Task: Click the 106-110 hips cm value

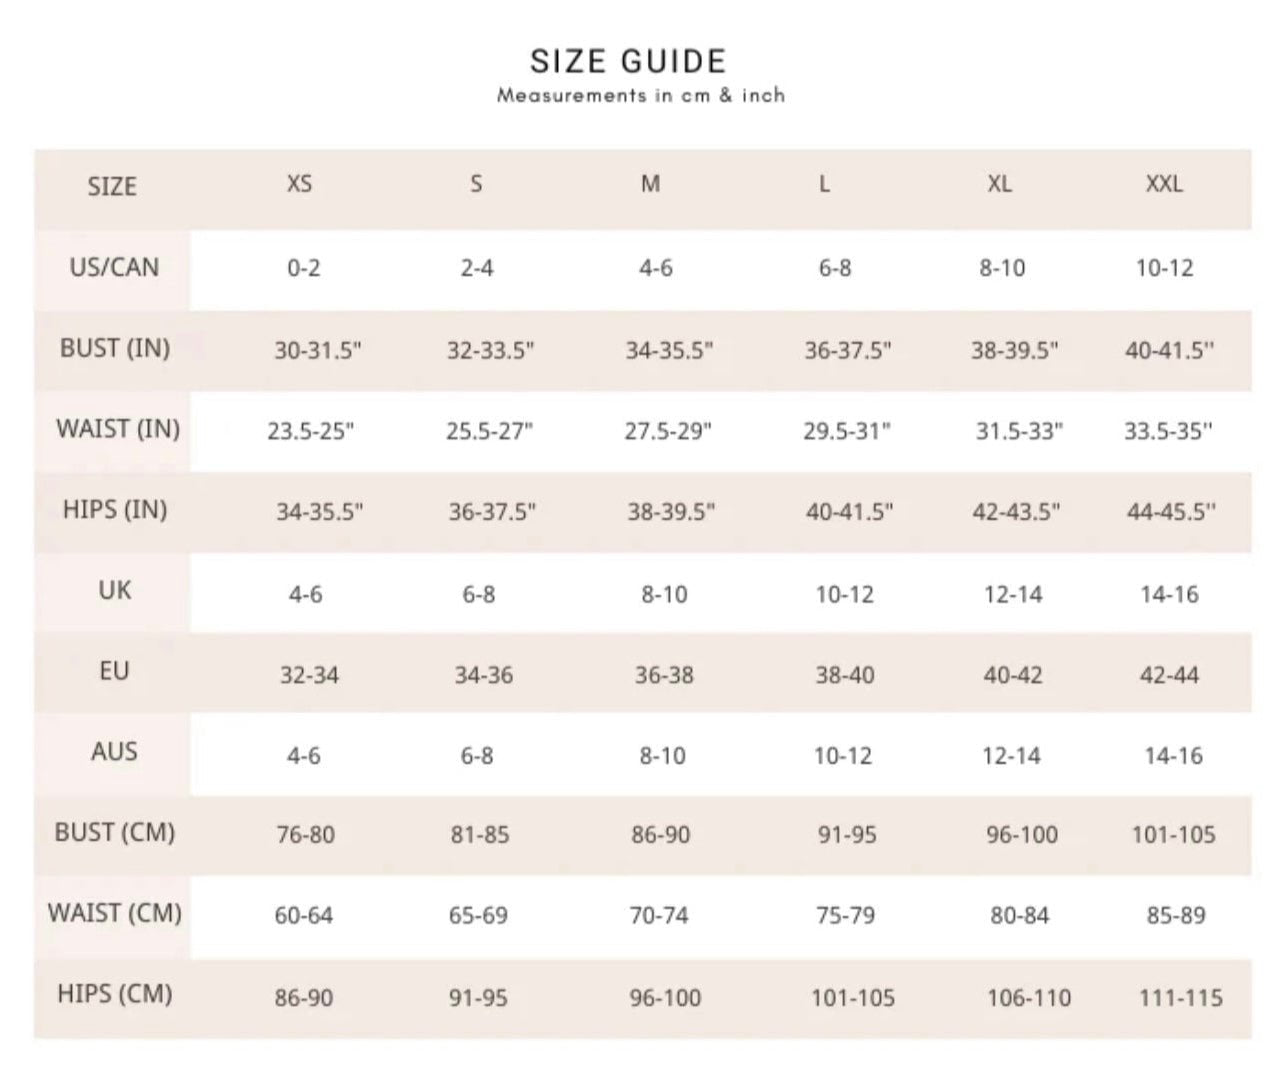Action: 1028,998
